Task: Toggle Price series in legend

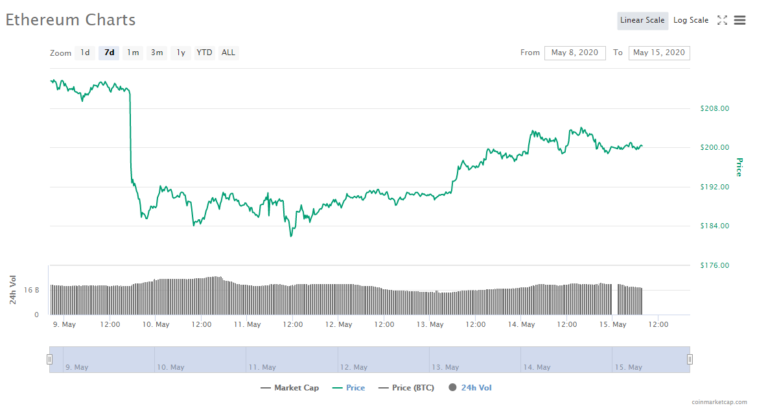Action: tap(348, 388)
